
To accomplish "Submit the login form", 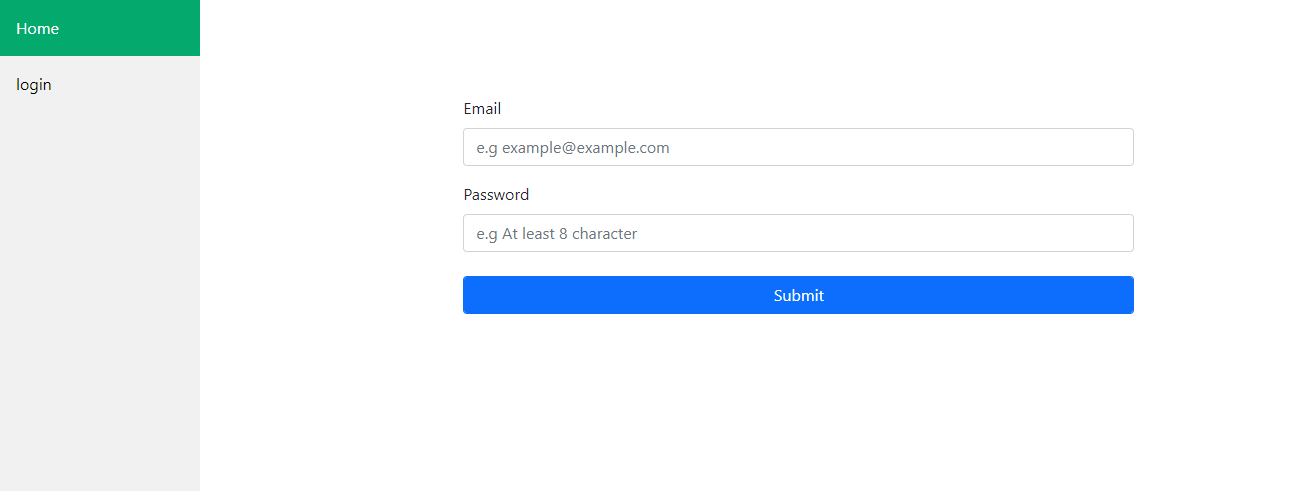I will tap(798, 295).
